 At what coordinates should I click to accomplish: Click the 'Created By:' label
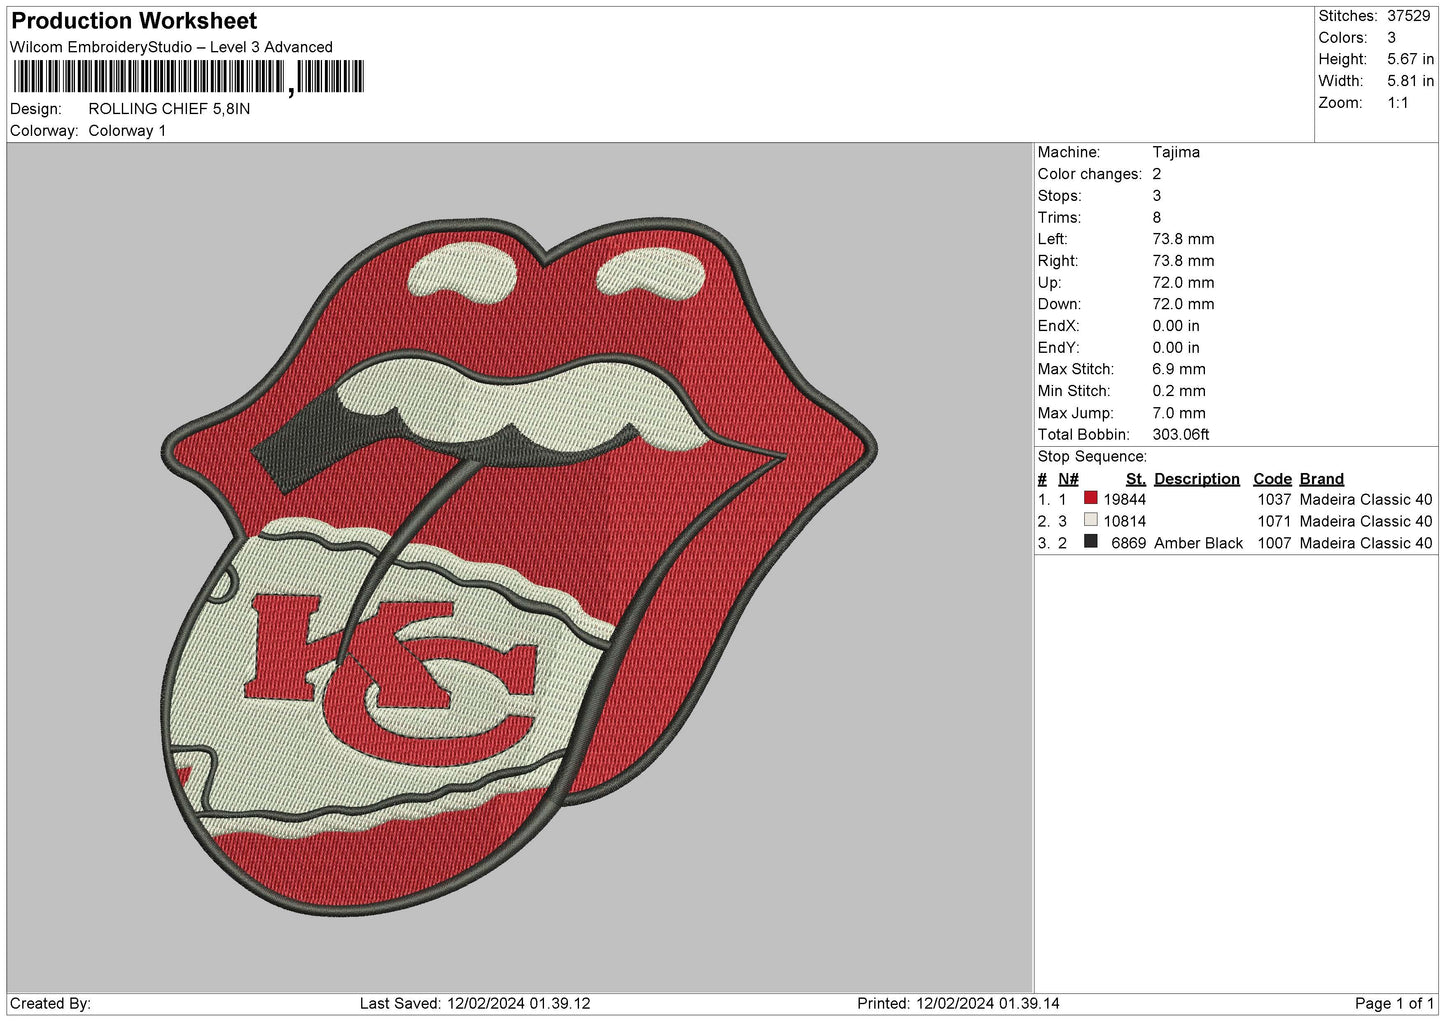[50, 1003]
